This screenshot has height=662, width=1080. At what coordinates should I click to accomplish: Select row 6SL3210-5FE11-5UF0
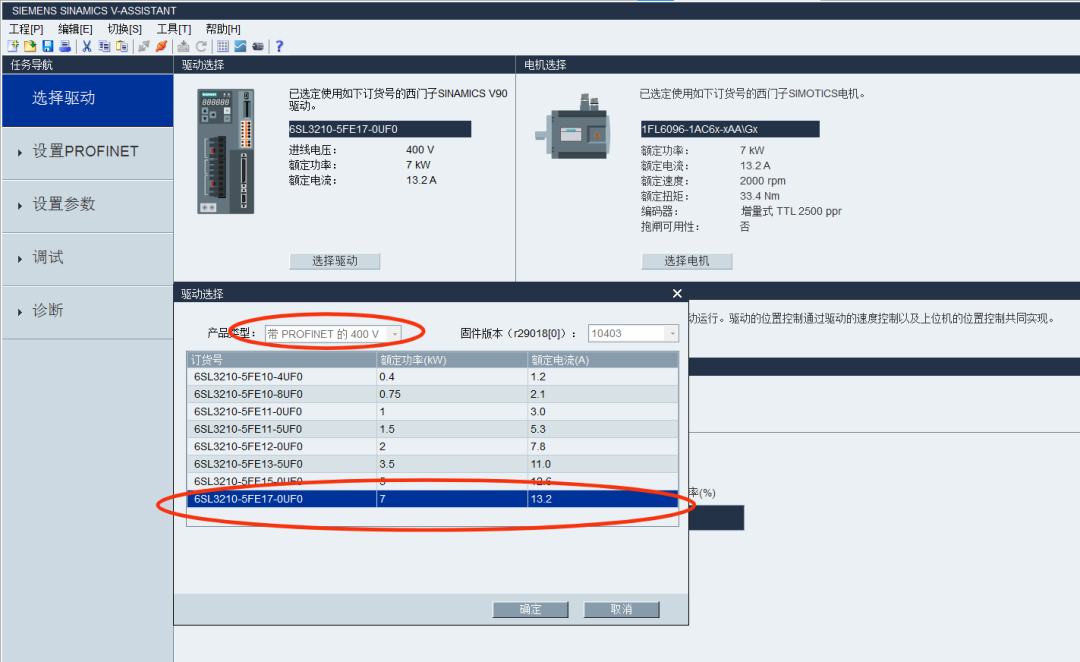433,429
